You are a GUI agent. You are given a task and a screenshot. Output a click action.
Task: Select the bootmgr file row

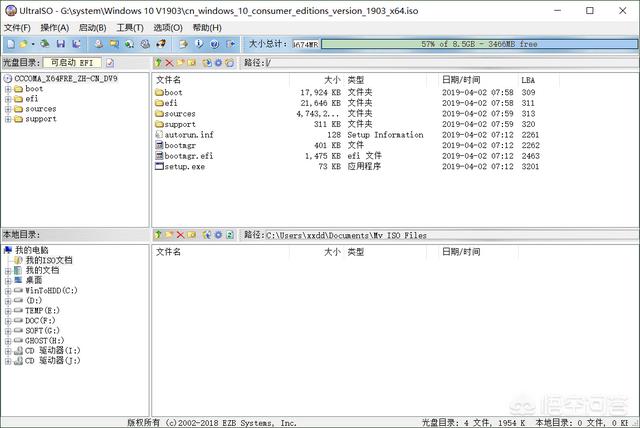(x=347, y=145)
